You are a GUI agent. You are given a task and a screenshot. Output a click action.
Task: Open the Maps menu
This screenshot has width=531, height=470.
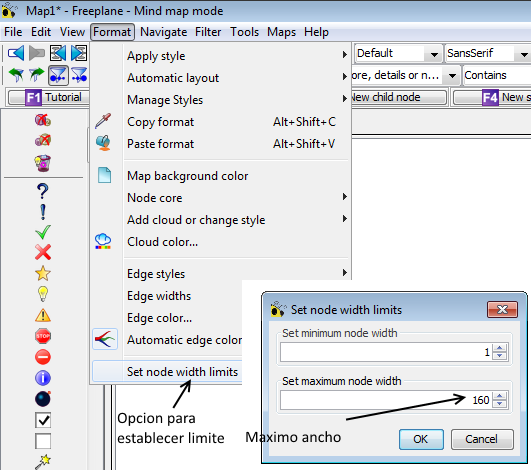(x=281, y=32)
